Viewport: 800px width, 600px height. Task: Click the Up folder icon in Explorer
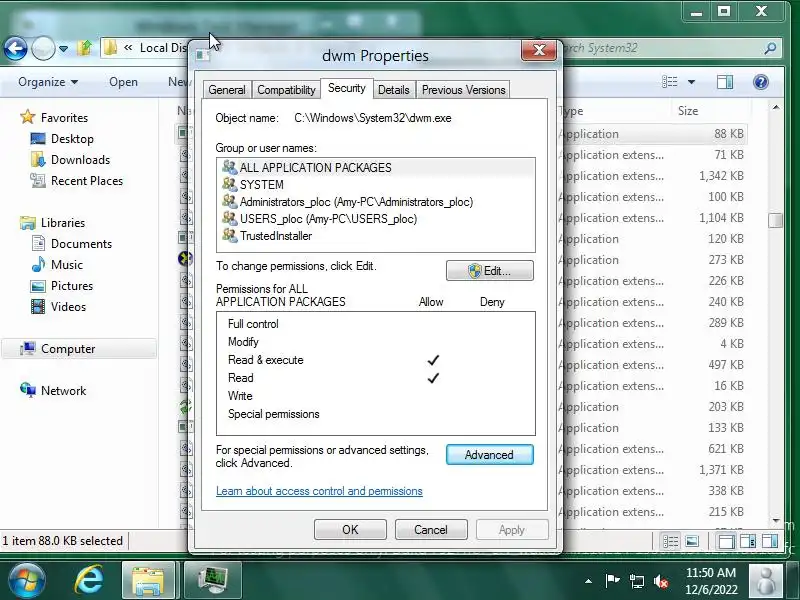pyautogui.click(x=84, y=48)
